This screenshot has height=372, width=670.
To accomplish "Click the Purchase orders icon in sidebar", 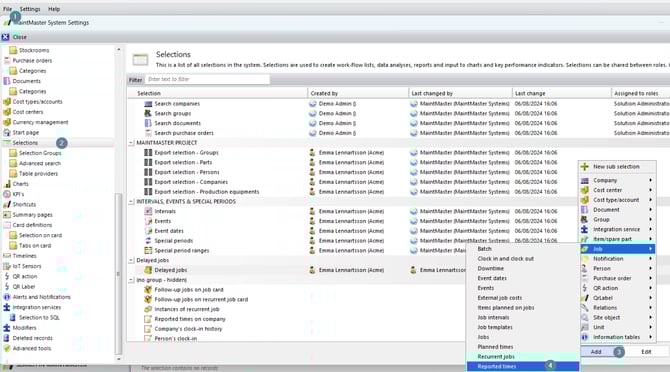I will coord(7,61).
